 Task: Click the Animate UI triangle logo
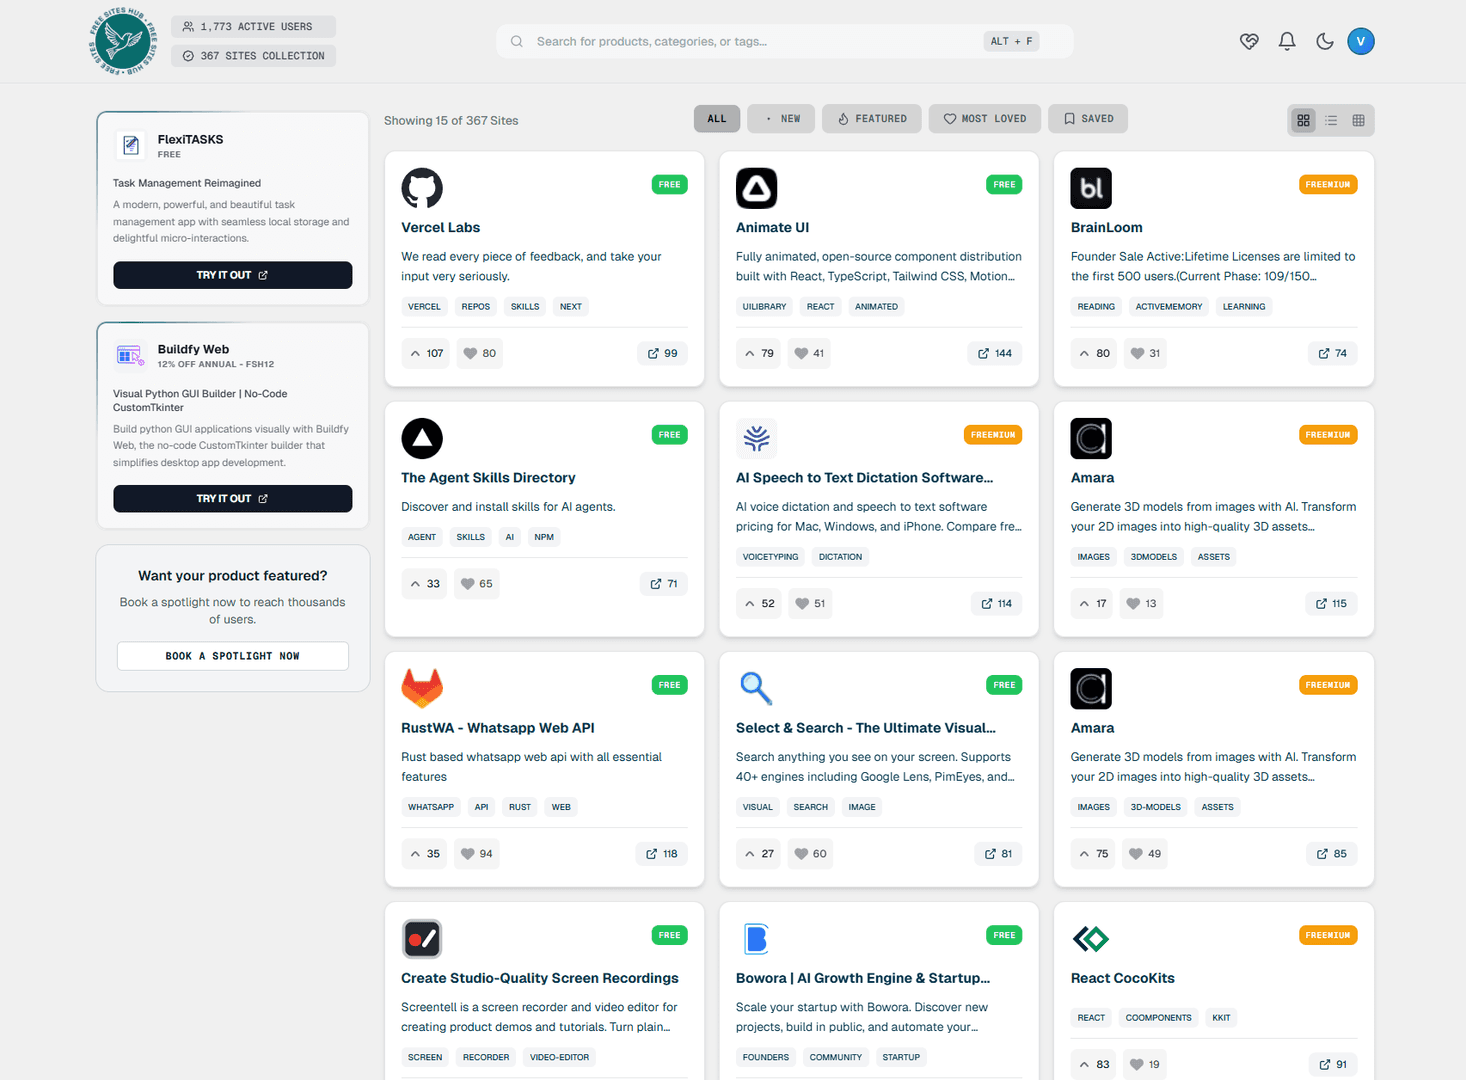point(757,188)
